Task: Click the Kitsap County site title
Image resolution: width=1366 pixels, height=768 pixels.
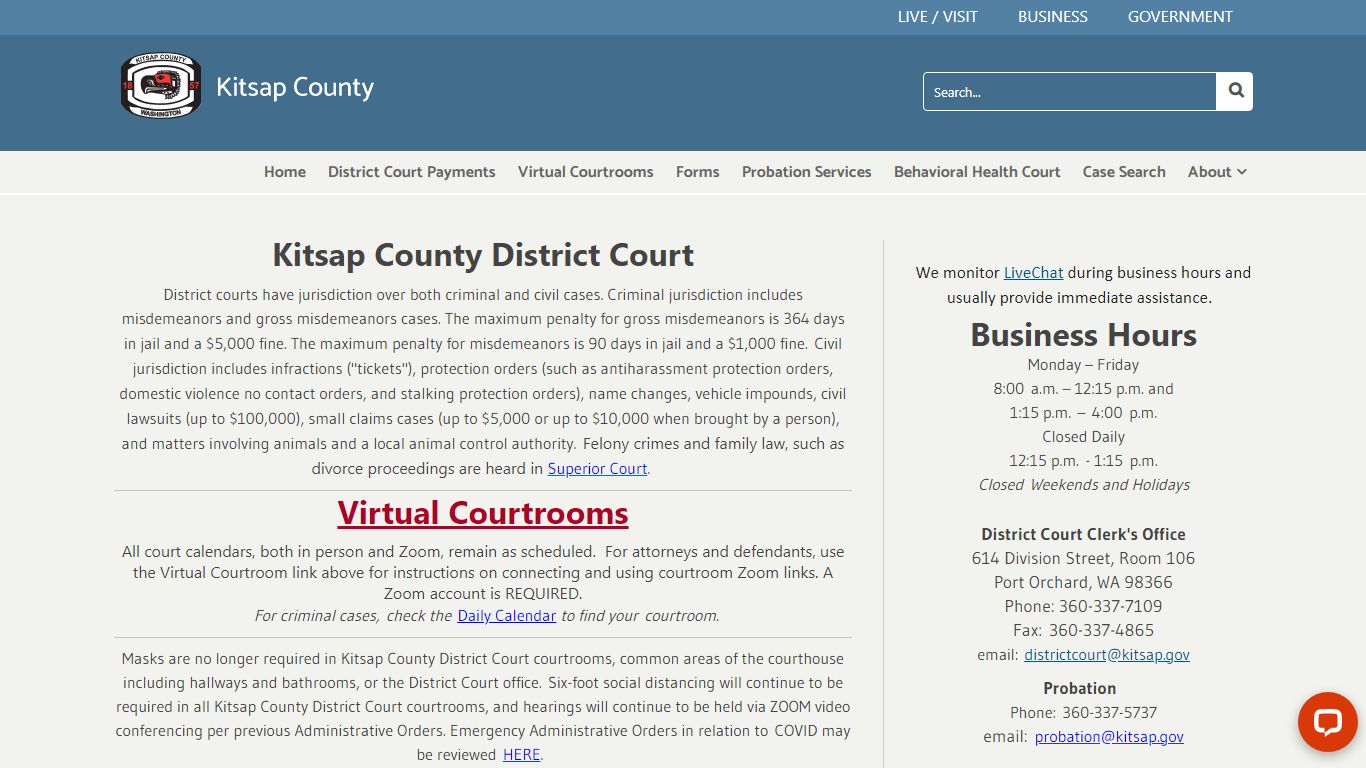Action: click(295, 87)
